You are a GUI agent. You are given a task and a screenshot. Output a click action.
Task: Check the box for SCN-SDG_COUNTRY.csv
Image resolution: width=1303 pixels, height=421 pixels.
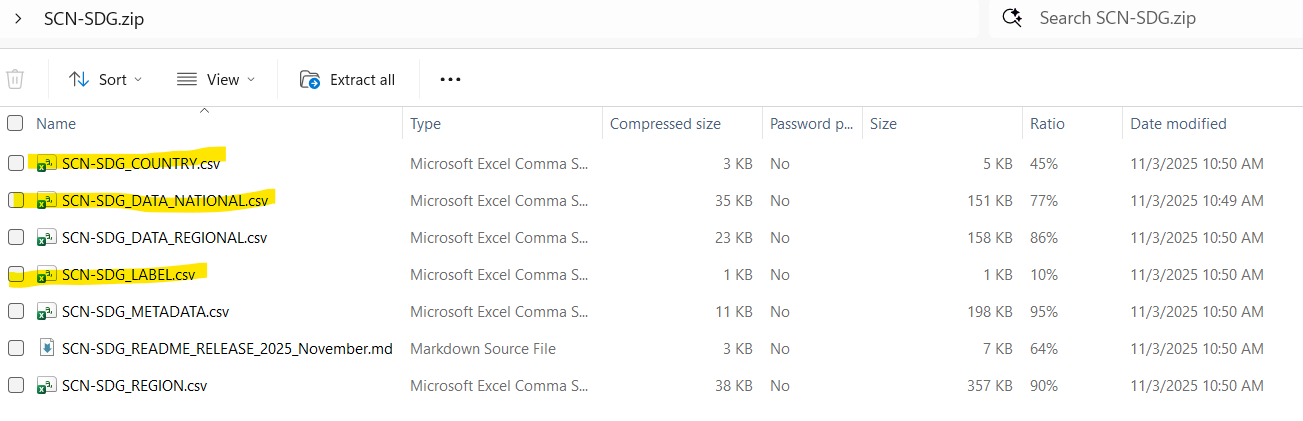pos(15,163)
